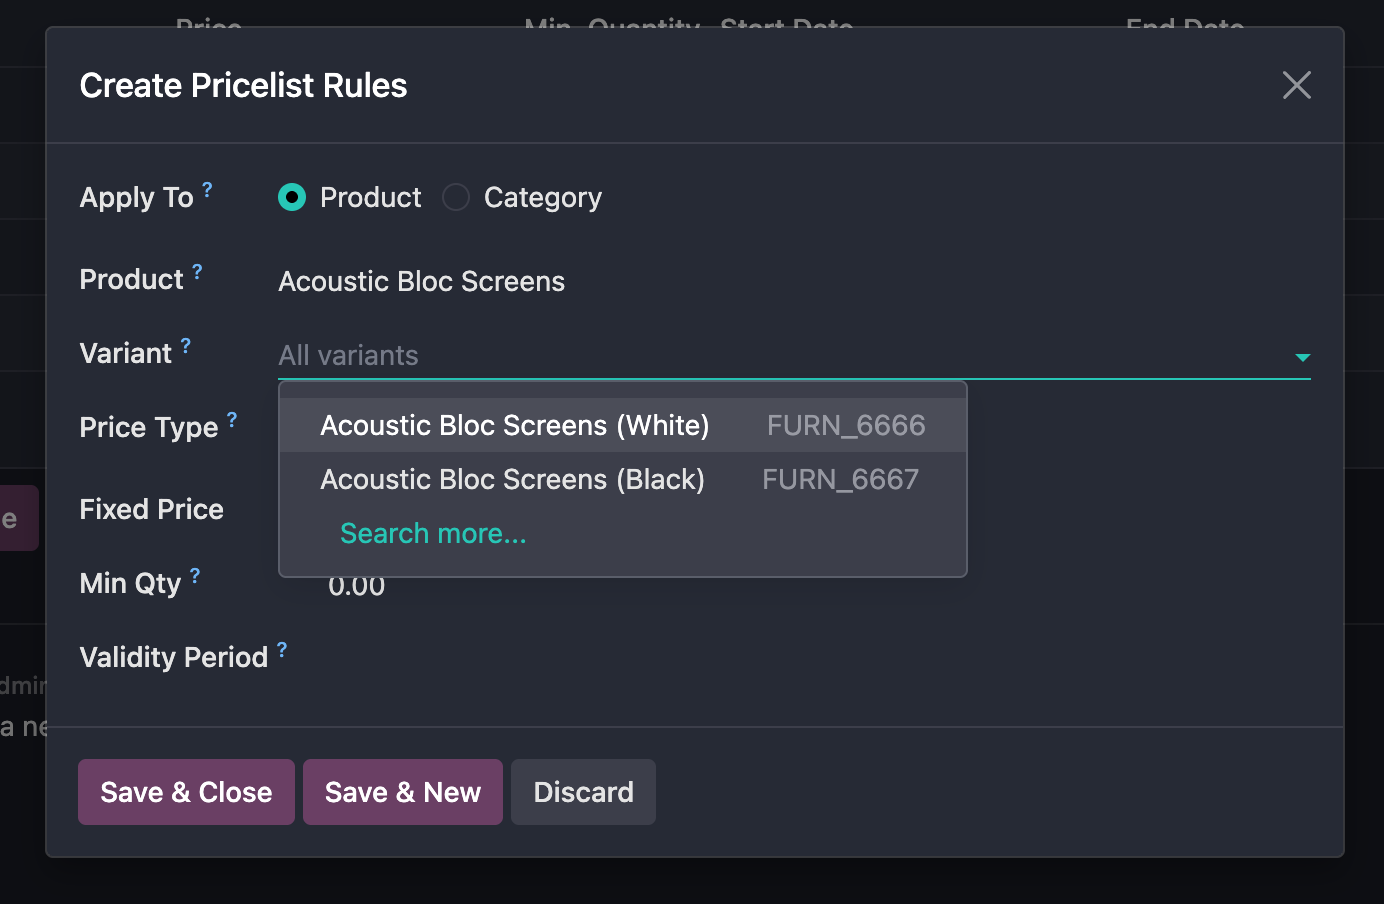Click the question mark next to Variant

[185, 346]
